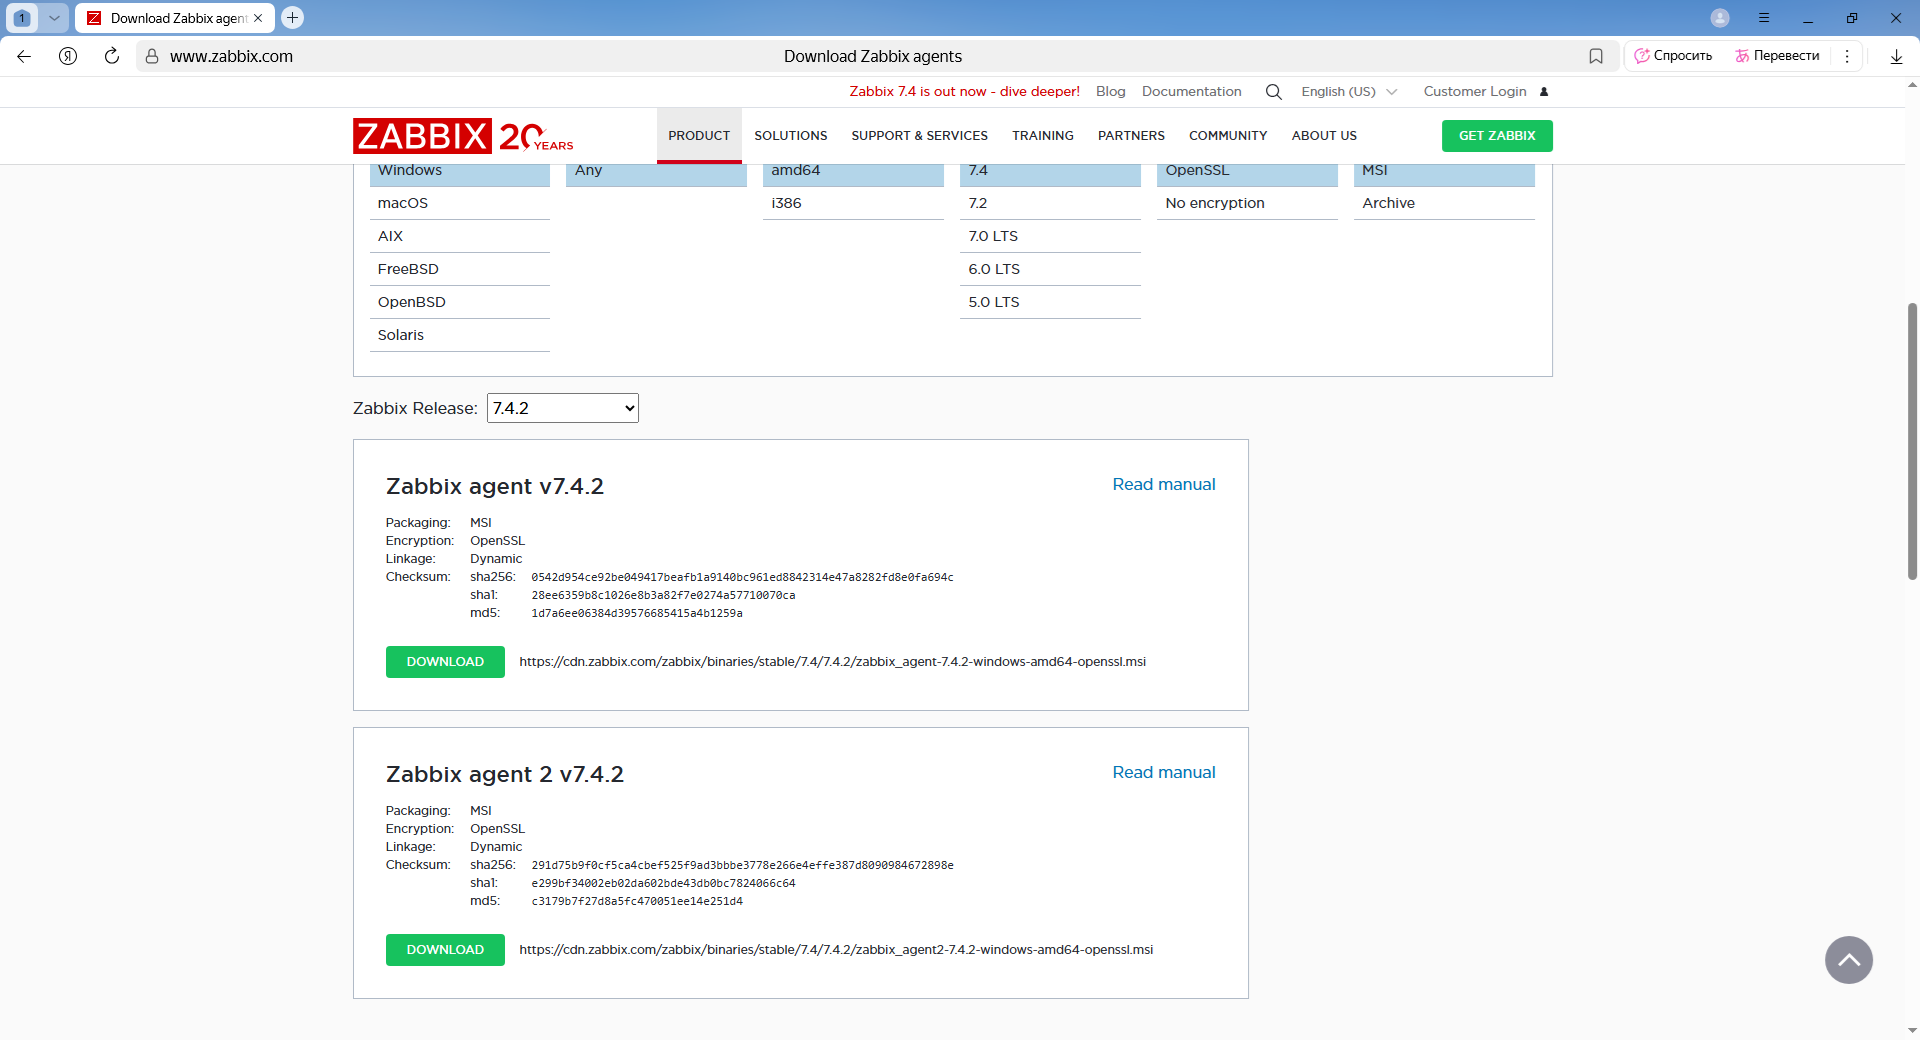The height and width of the screenshot is (1040, 1920).
Task: Click the tab group counter icon
Action: [x=22, y=18]
